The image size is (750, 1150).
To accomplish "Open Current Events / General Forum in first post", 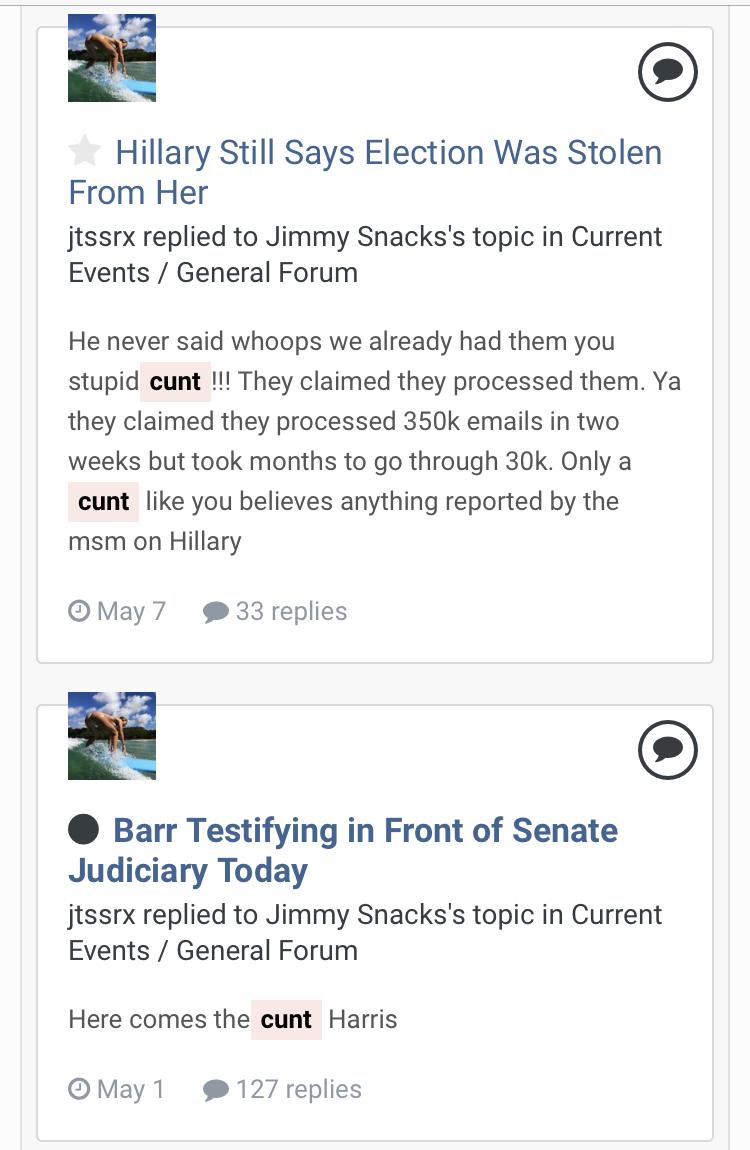I will pyautogui.click(x=365, y=254).
